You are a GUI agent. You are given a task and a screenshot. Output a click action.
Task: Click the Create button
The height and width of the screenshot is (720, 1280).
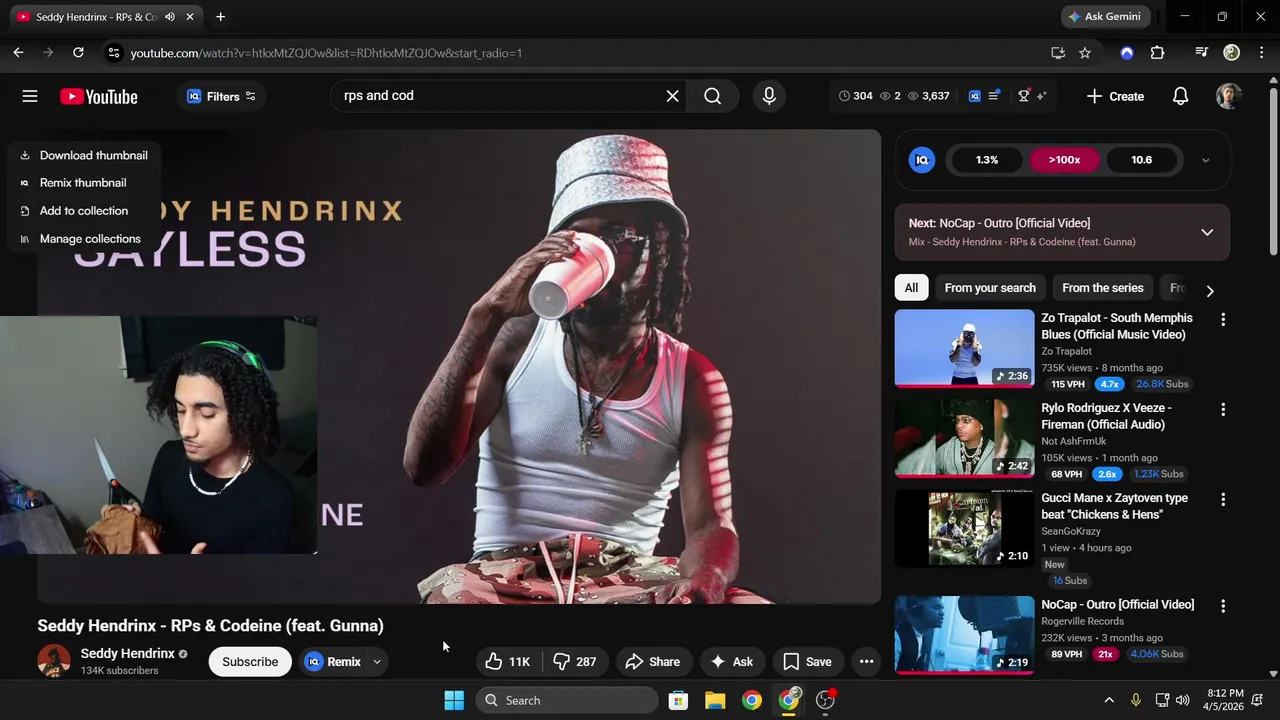click(1115, 96)
